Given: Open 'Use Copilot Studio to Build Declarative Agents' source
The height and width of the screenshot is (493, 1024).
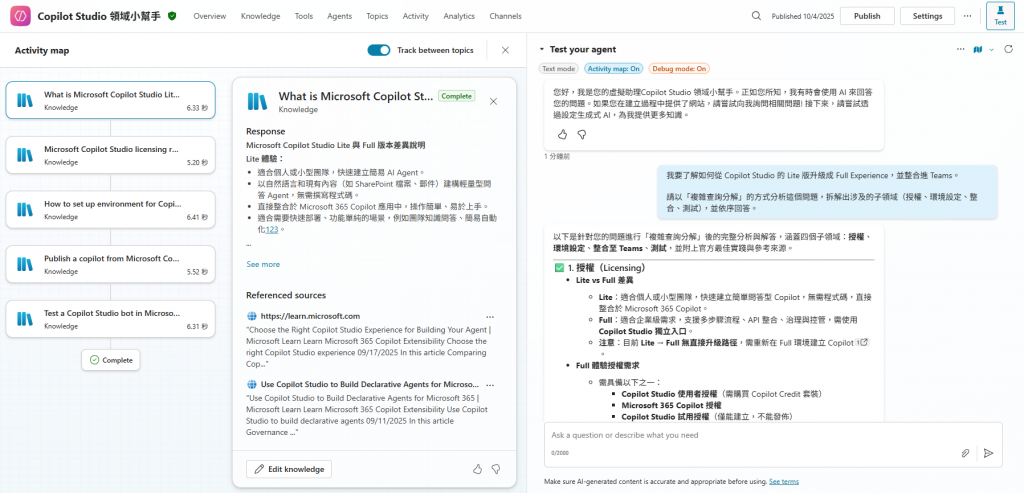Looking at the screenshot, I should (x=370, y=385).
